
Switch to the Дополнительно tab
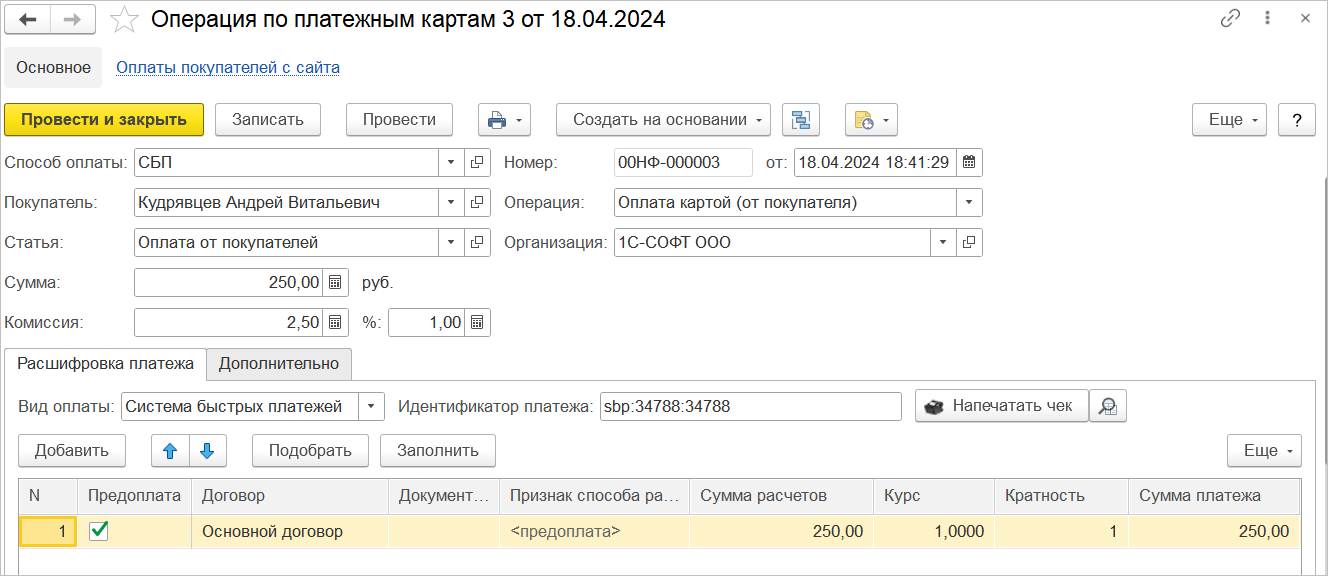[279, 364]
